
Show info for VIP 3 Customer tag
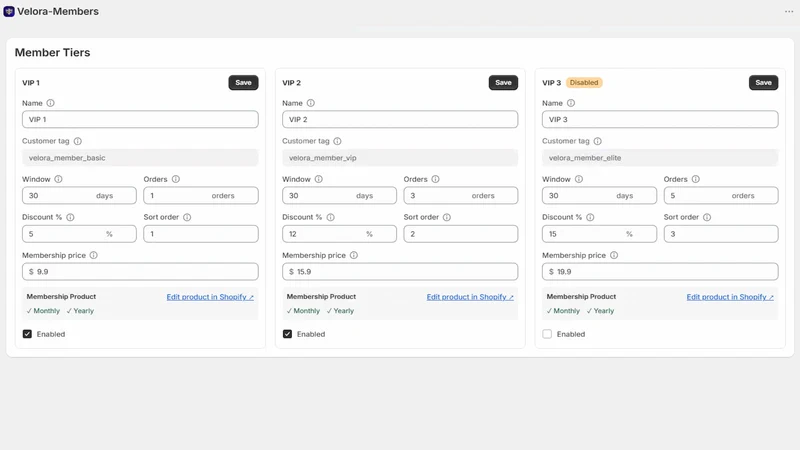[597, 141]
